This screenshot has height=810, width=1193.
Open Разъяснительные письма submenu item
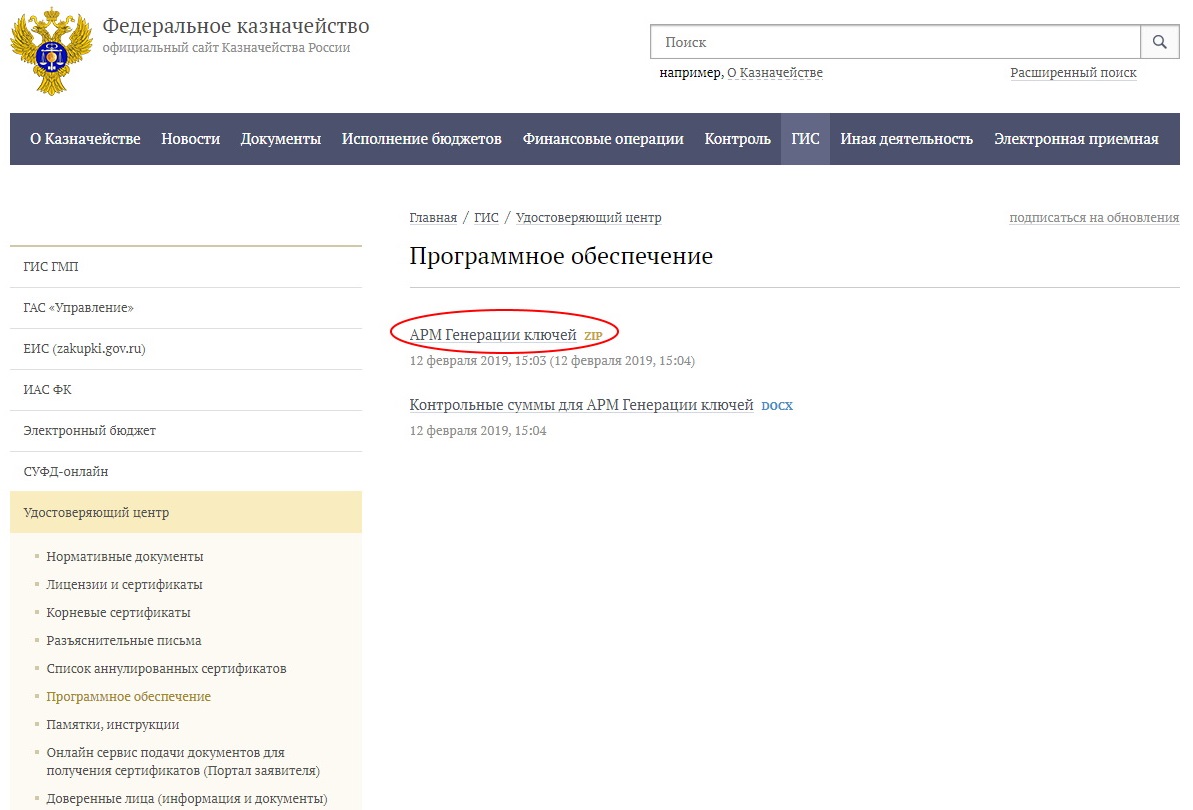(123, 641)
